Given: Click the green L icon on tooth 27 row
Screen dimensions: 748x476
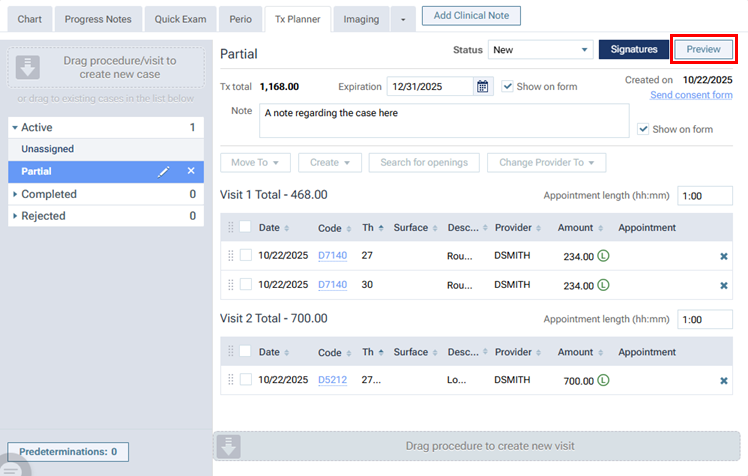Looking at the screenshot, I should click(x=603, y=256).
